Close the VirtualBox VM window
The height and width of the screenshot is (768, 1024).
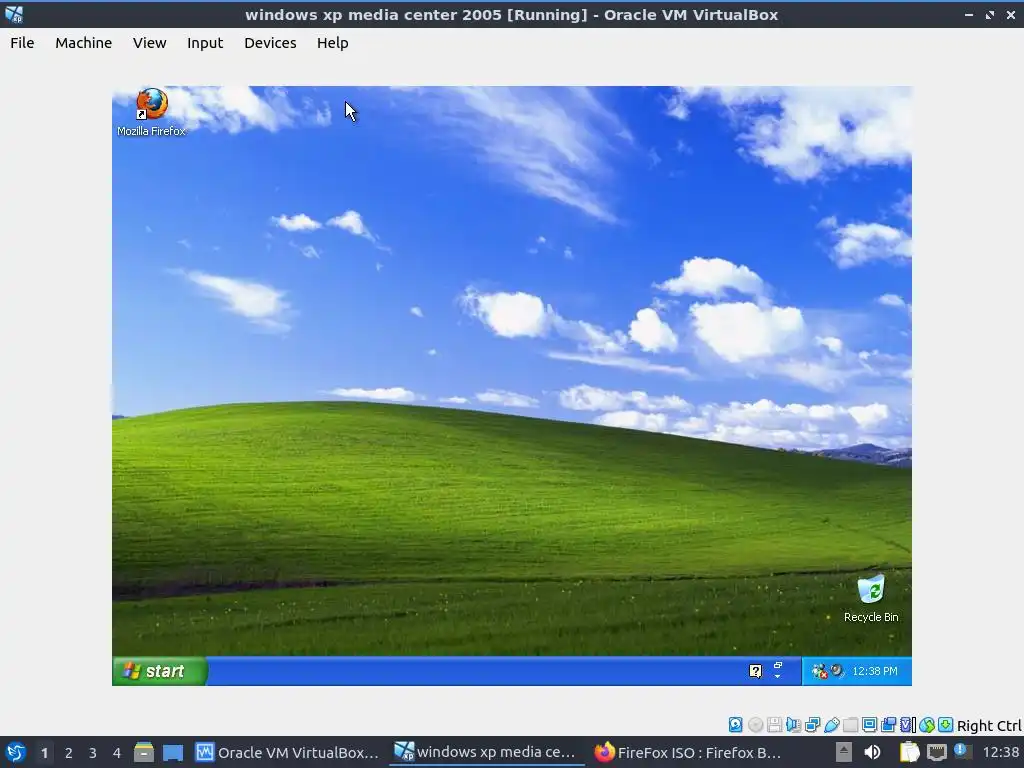click(x=1010, y=14)
